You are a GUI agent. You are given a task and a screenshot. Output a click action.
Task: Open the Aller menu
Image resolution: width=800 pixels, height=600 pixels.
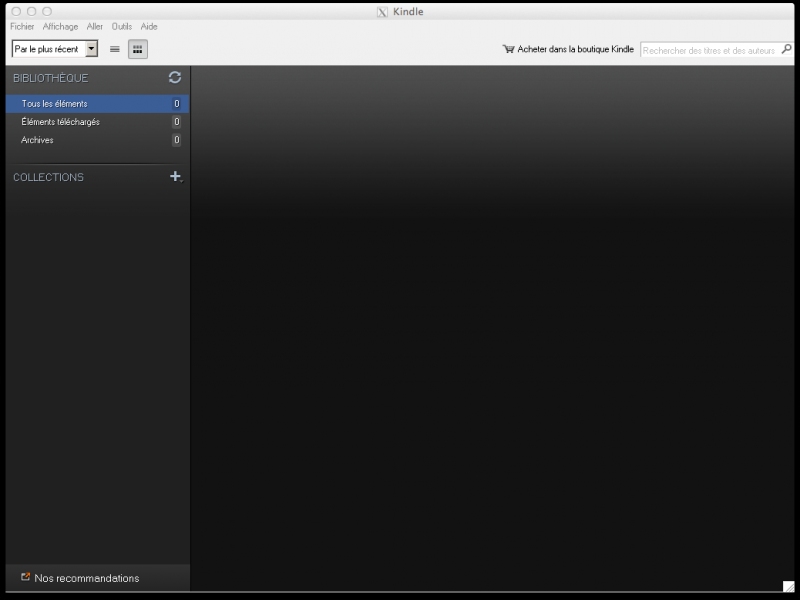pyautogui.click(x=95, y=27)
